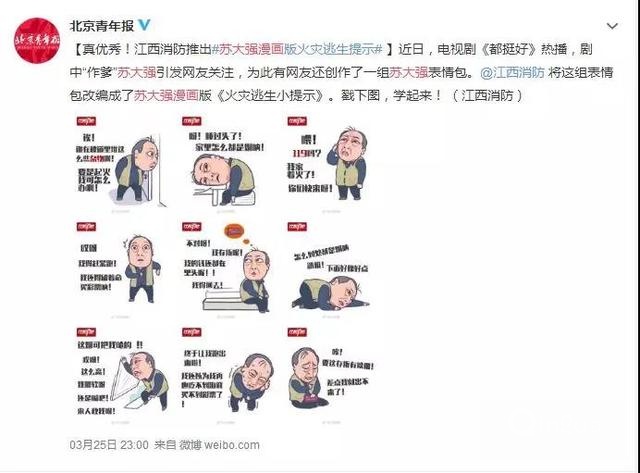Open the #苏大强漫画版火灾逃生提示# hashtag
This screenshot has width=640, height=473.
[x=297, y=49]
